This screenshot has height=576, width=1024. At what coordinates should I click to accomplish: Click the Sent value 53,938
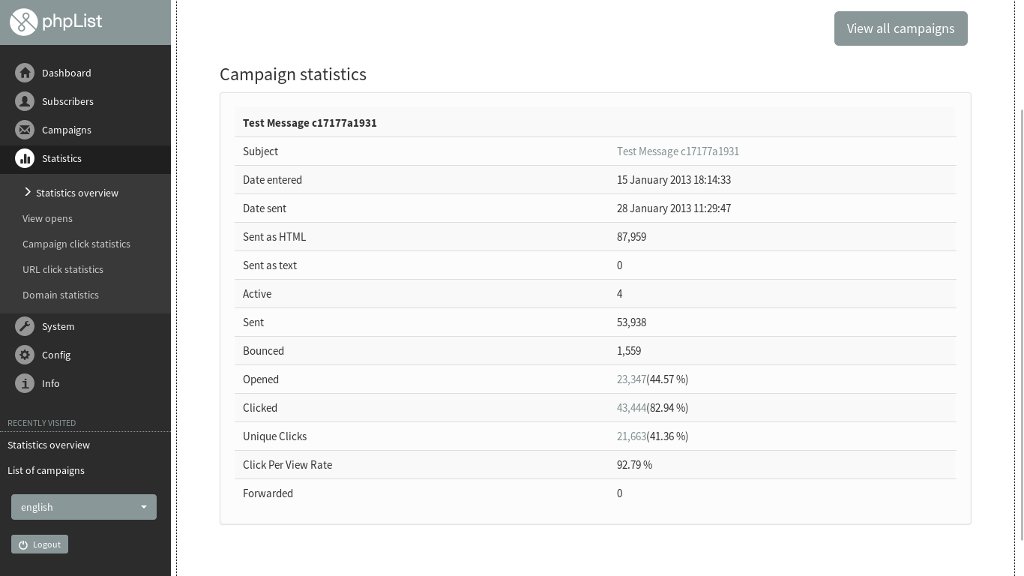click(x=632, y=322)
